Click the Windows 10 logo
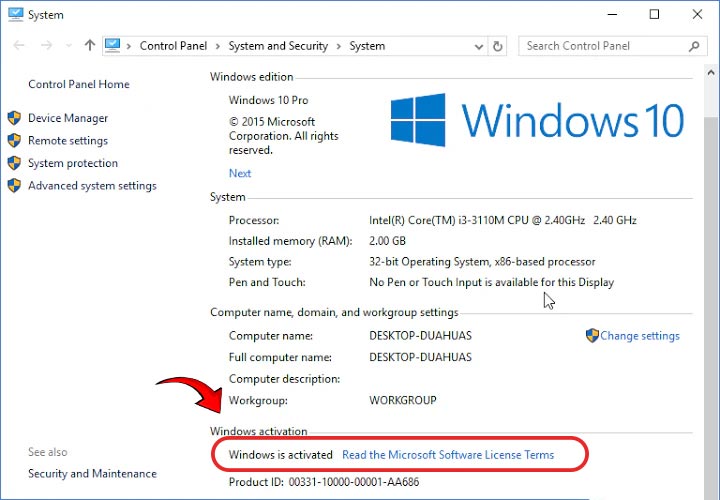The height and width of the screenshot is (500, 720). tap(537, 120)
